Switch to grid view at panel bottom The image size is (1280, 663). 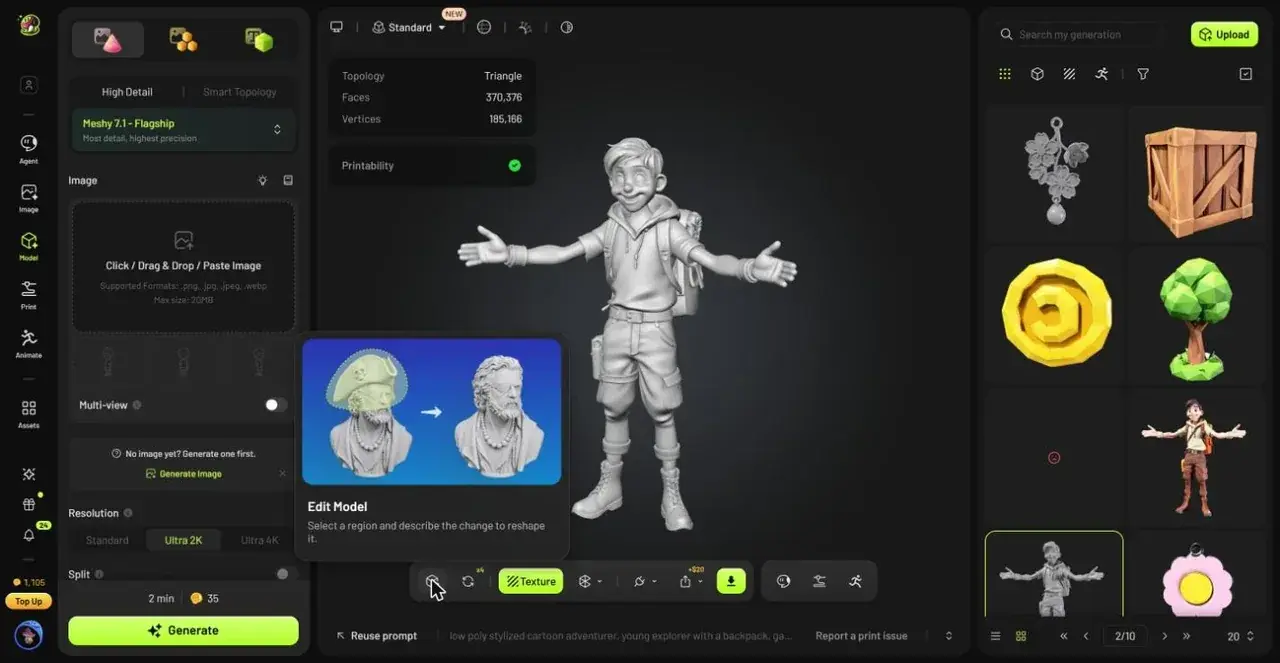1021,636
